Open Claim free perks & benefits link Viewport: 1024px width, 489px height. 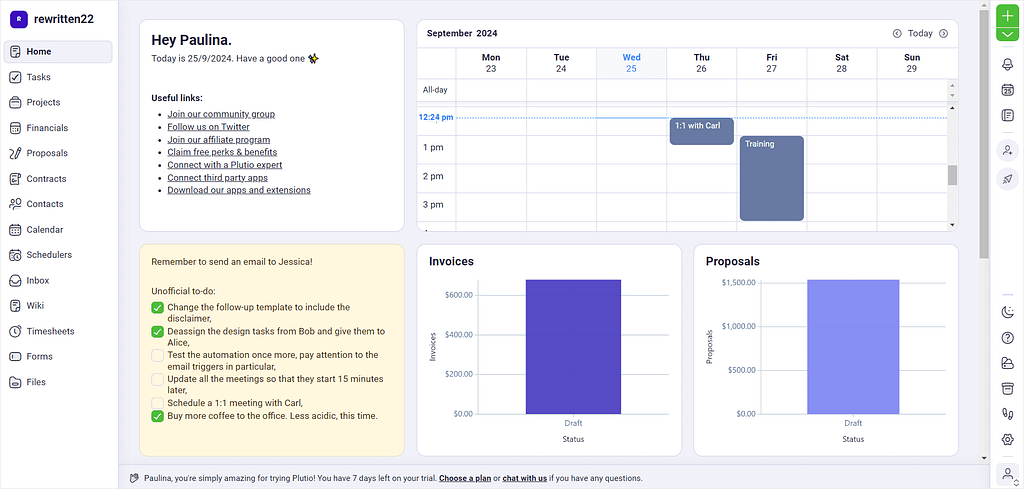pyautogui.click(x=222, y=152)
